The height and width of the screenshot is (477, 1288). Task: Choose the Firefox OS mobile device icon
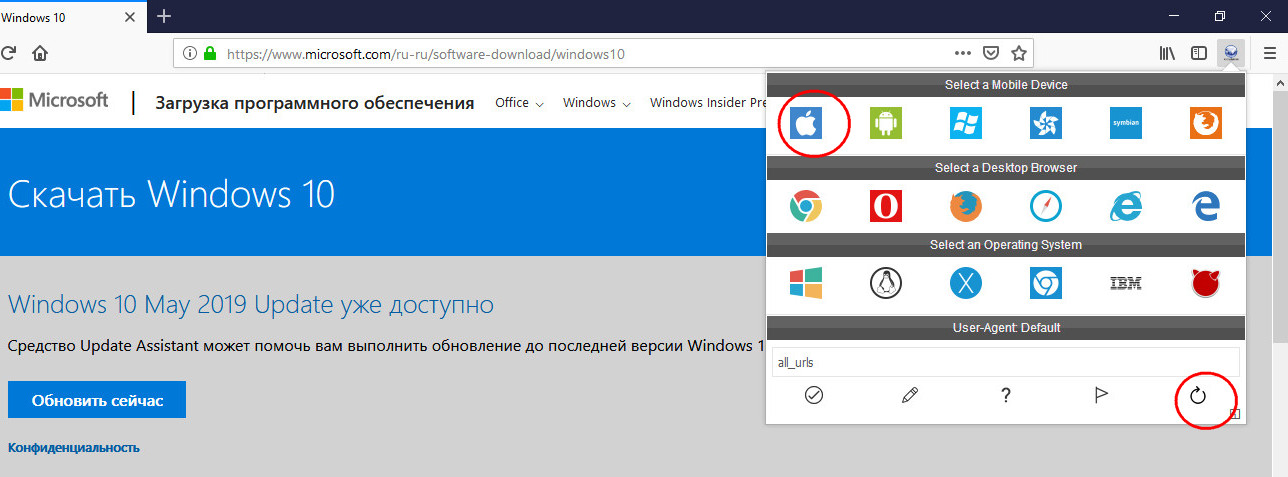coord(1206,123)
